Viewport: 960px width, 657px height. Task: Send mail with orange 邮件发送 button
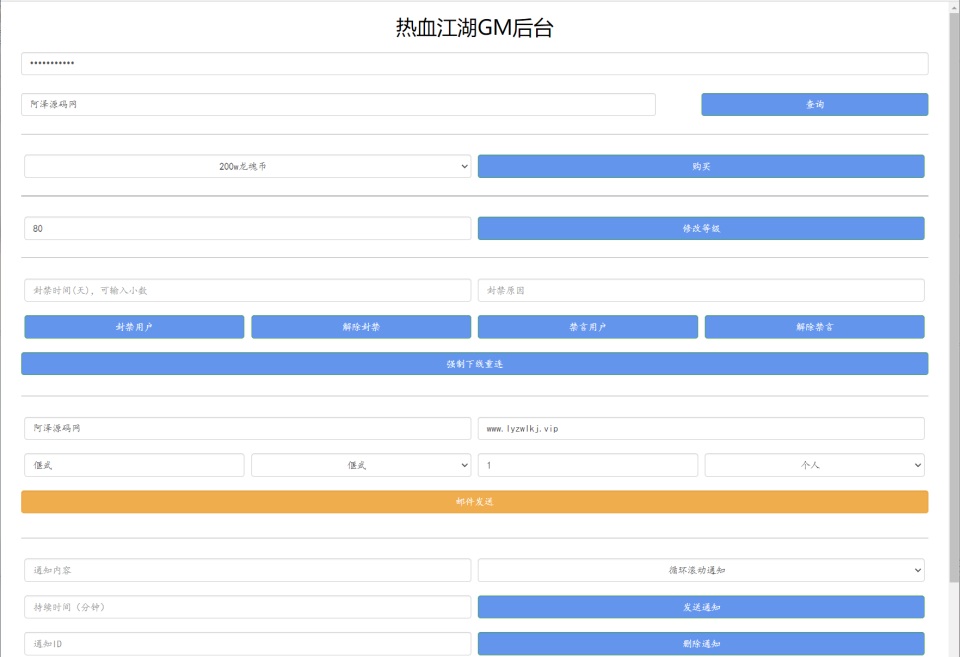coord(474,502)
